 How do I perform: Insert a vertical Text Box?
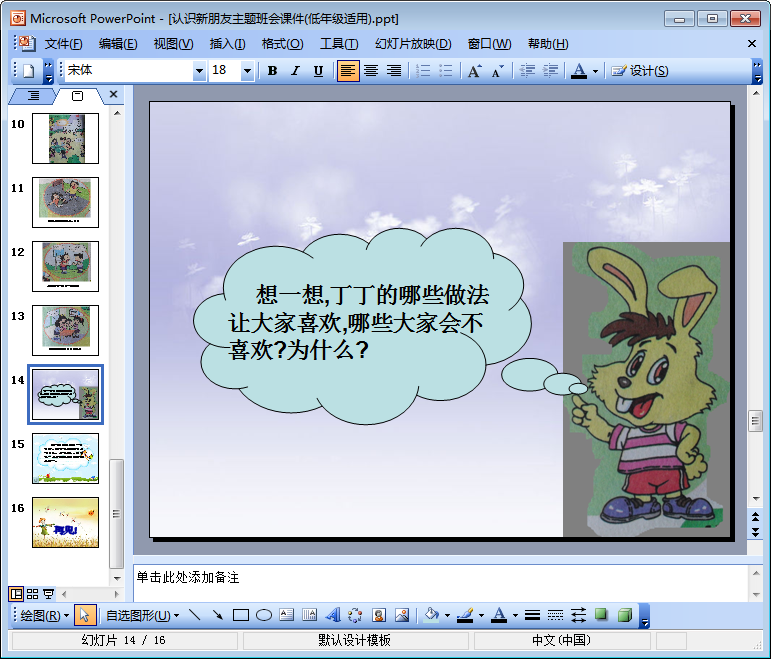tap(309, 615)
